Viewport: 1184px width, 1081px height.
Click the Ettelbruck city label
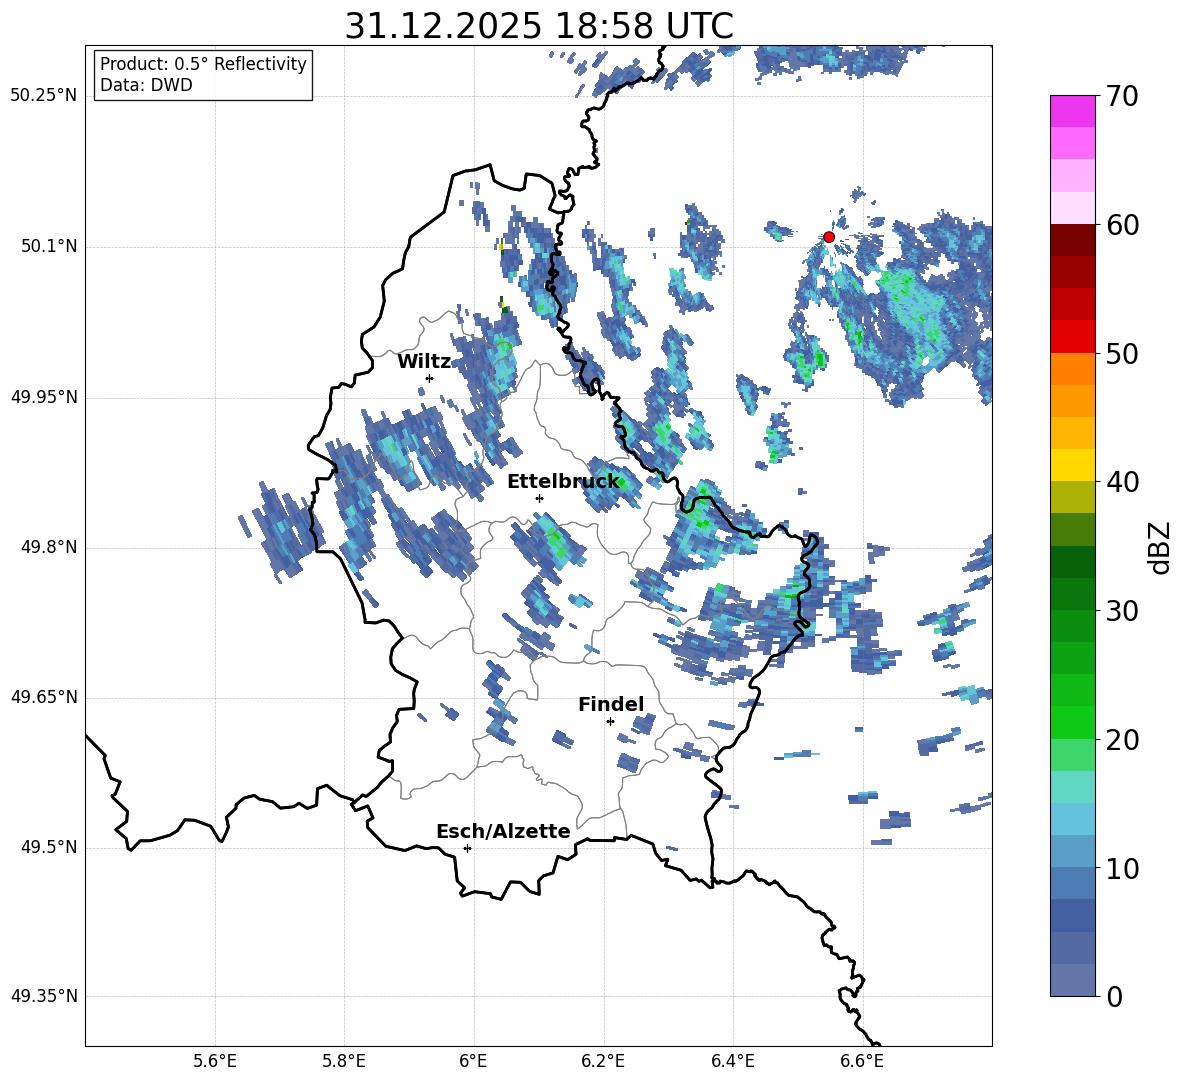pyautogui.click(x=563, y=482)
